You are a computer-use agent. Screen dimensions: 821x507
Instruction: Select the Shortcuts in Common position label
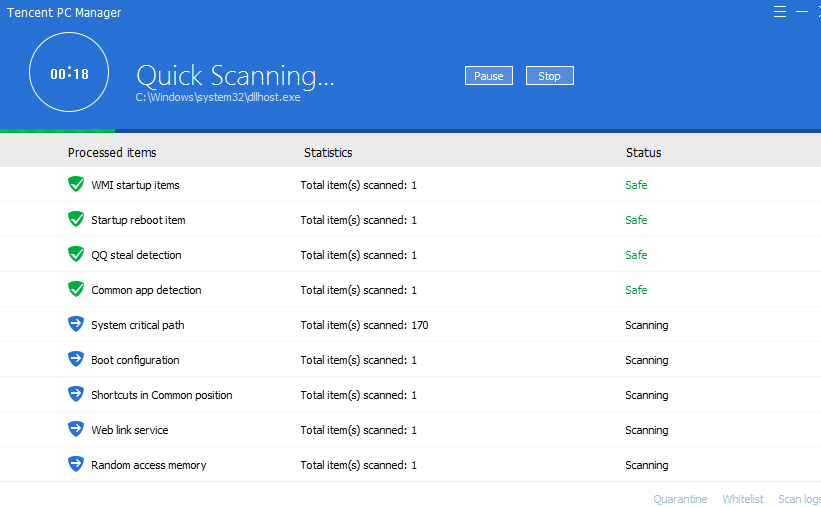(162, 395)
